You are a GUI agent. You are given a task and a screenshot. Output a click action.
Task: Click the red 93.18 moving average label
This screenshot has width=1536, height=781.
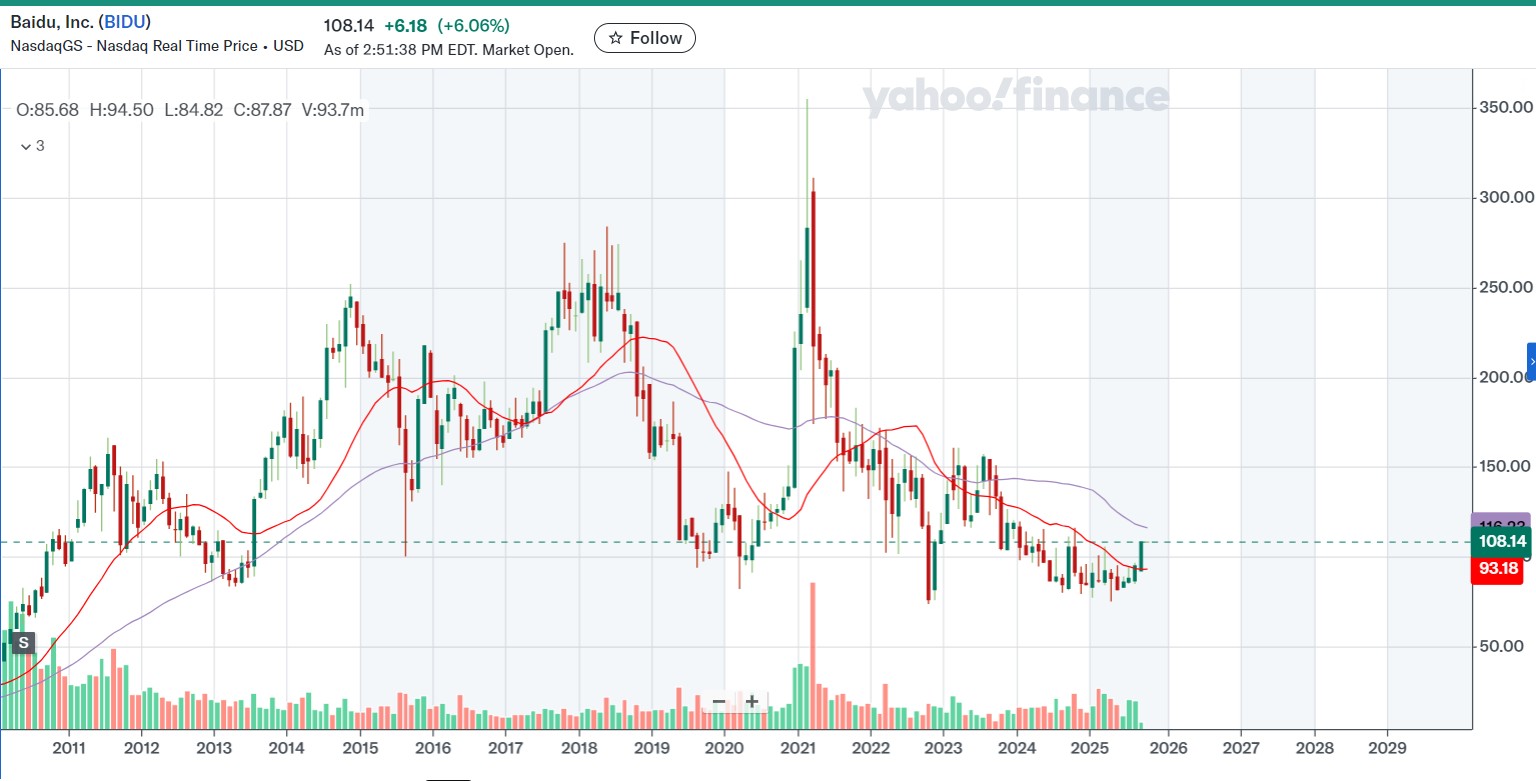pos(1499,570)
